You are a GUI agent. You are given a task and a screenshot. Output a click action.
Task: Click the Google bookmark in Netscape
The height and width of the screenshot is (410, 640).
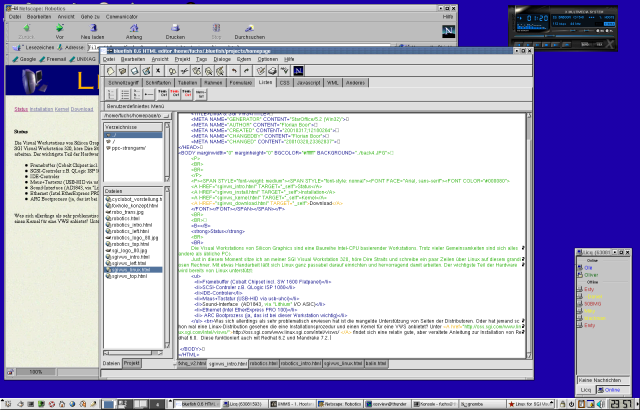24,59
